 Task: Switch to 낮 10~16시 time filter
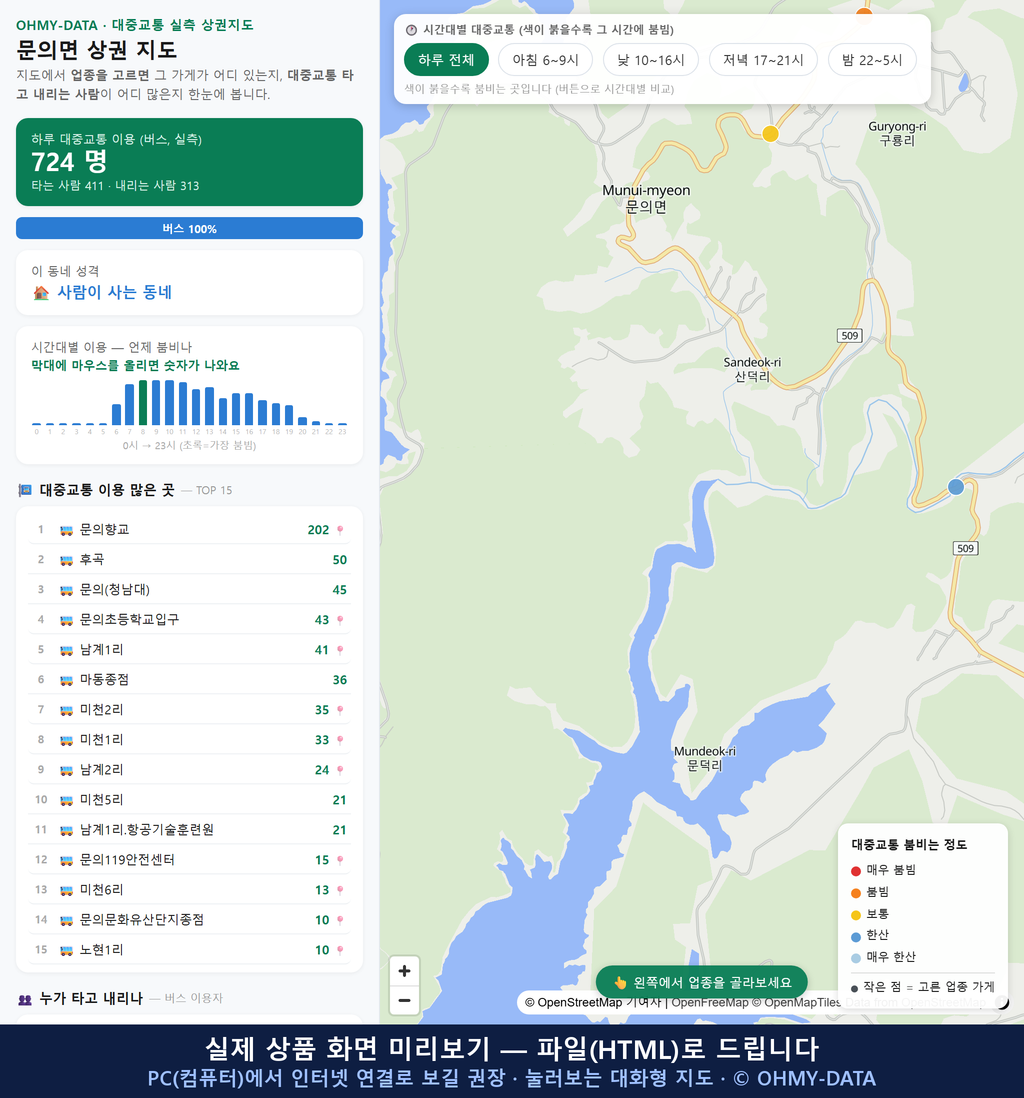click(651, 60)
